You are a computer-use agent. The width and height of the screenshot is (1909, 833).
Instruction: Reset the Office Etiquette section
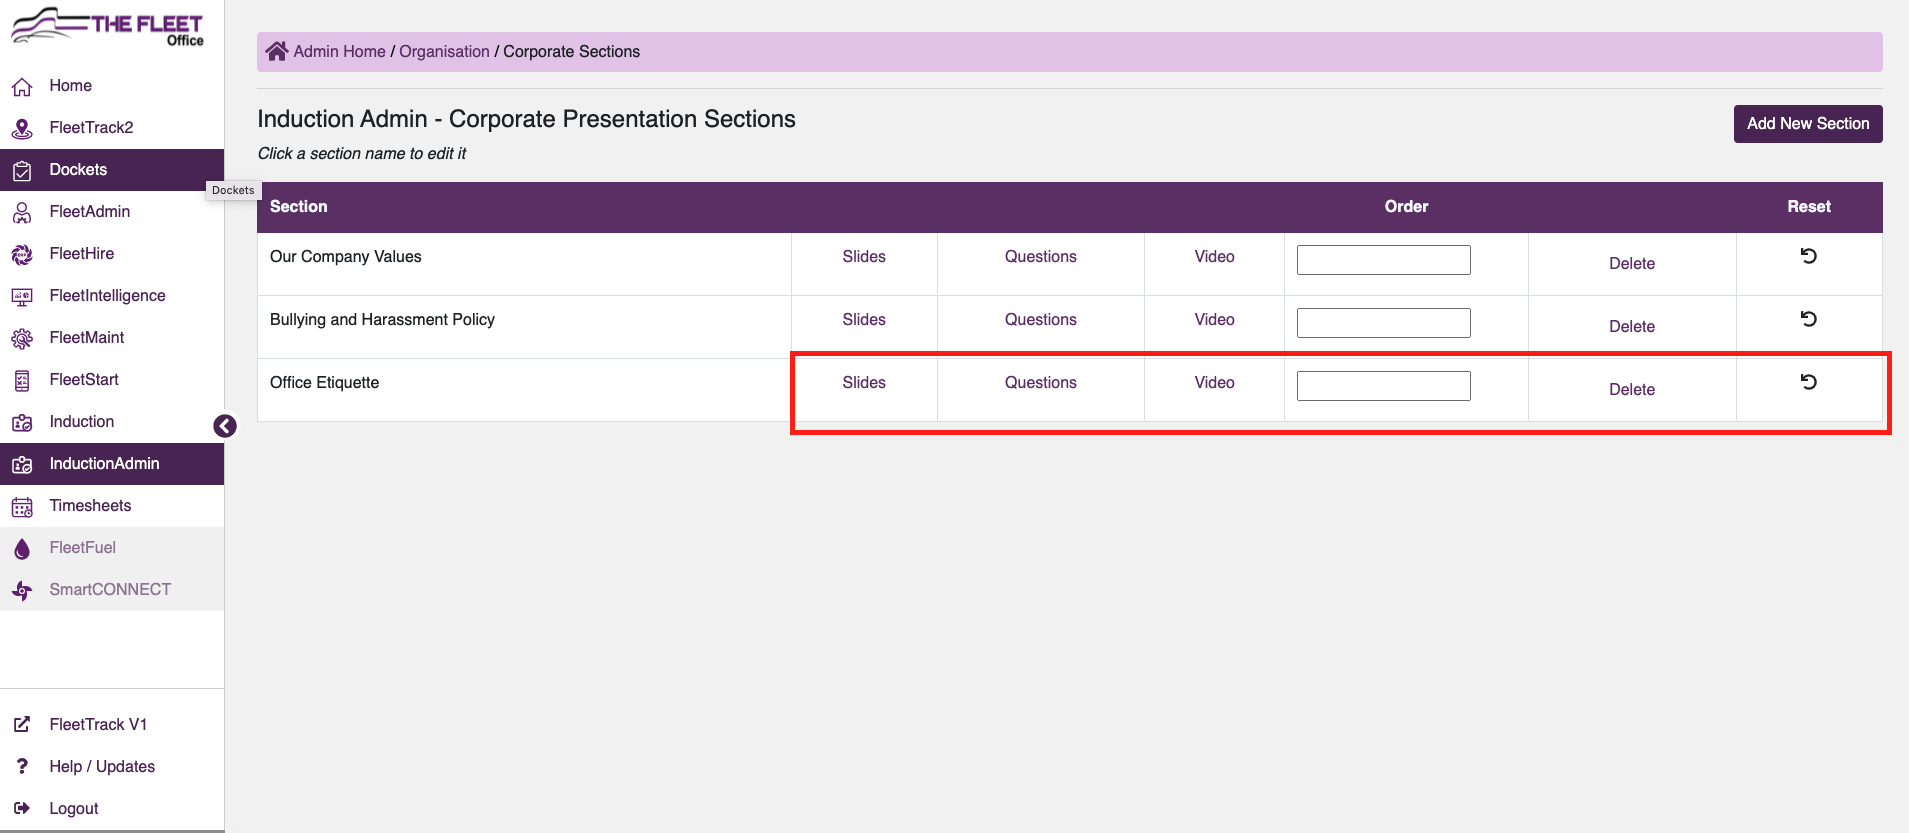(1809, 382)
